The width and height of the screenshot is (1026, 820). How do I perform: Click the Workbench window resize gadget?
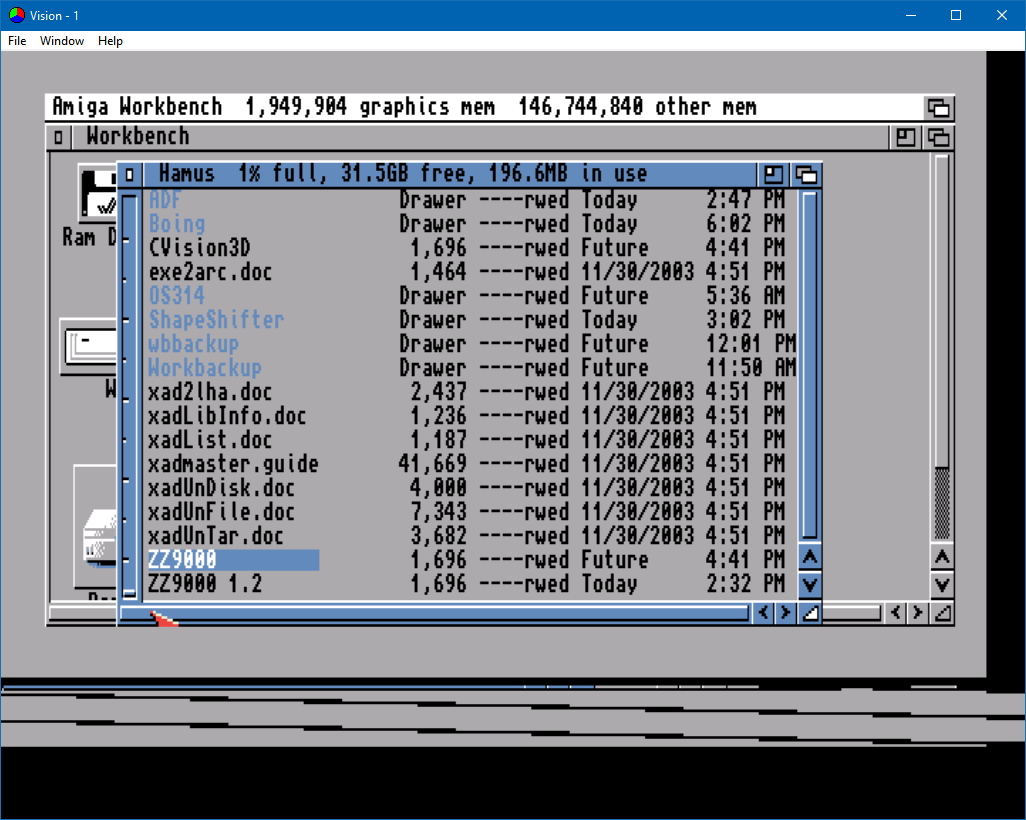(x=942, y=613)
